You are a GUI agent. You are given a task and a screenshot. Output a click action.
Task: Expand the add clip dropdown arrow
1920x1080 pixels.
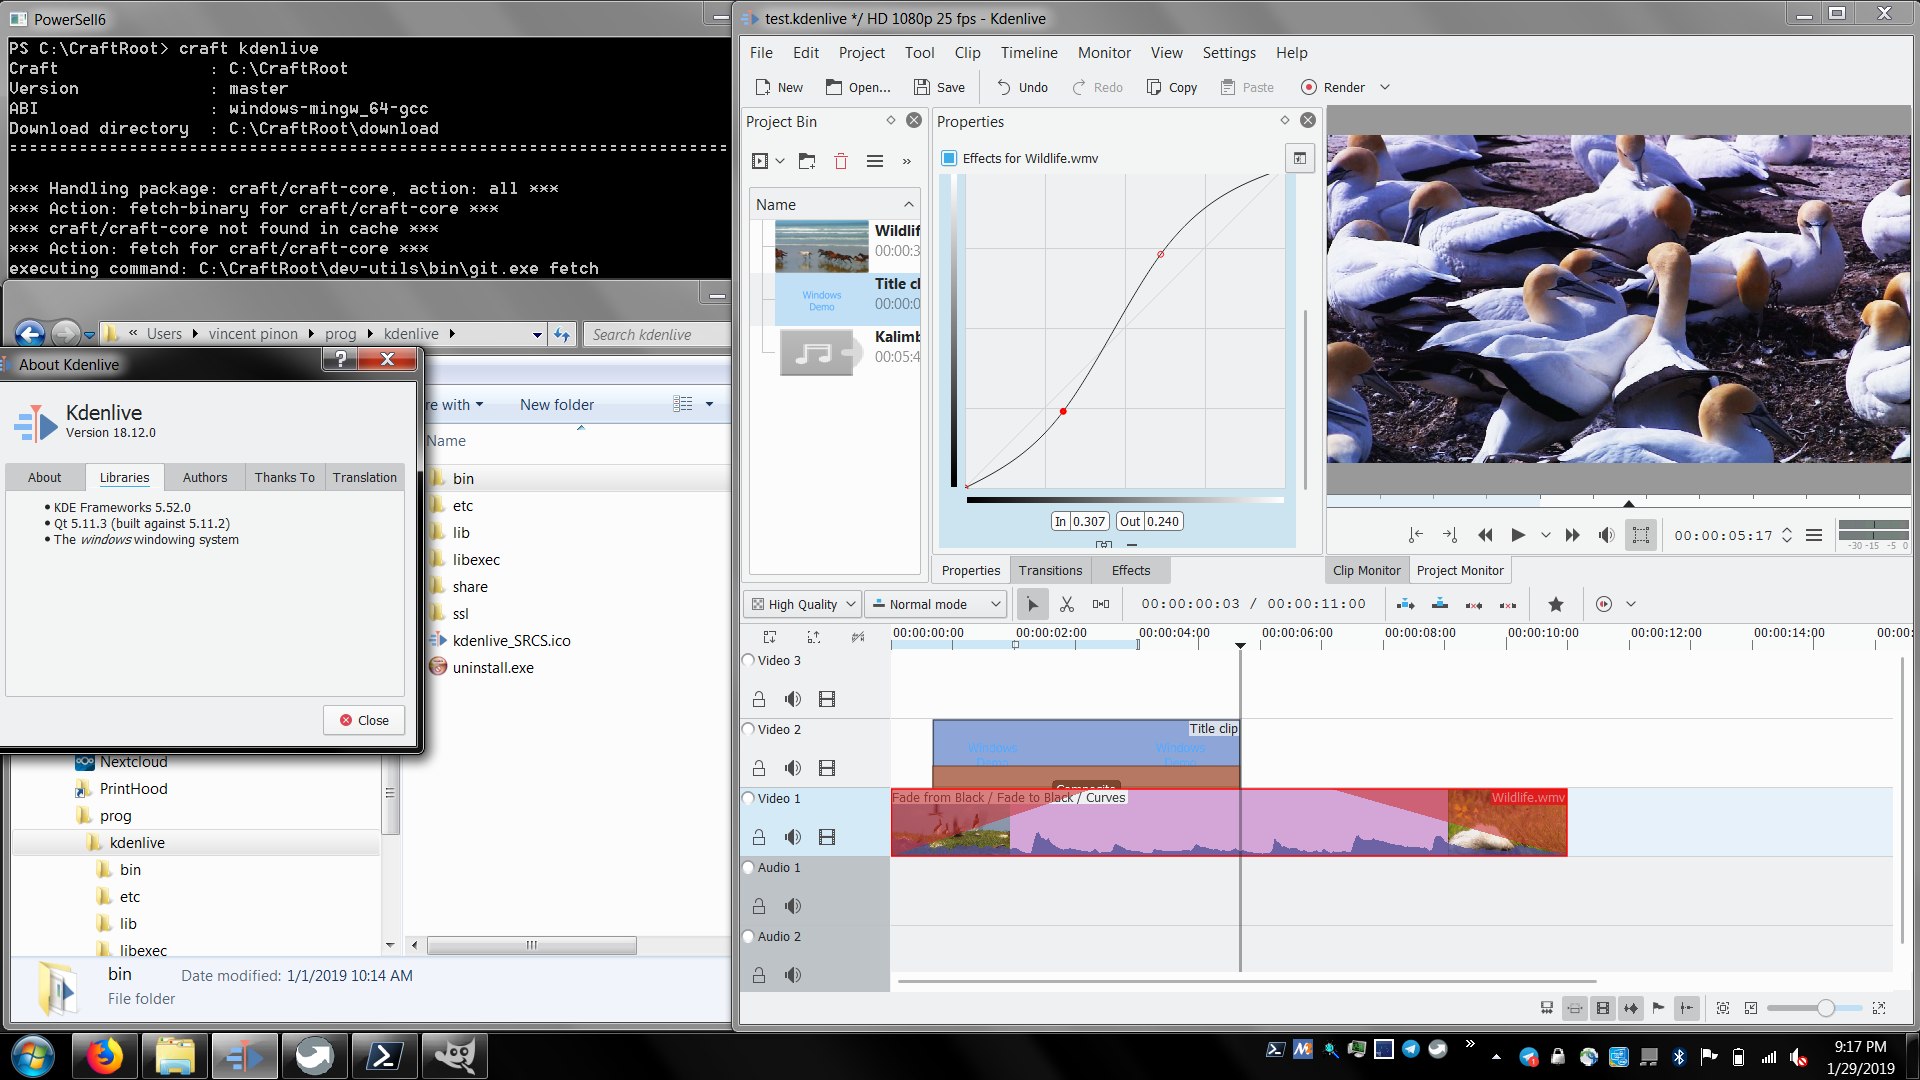click(780, 161)
